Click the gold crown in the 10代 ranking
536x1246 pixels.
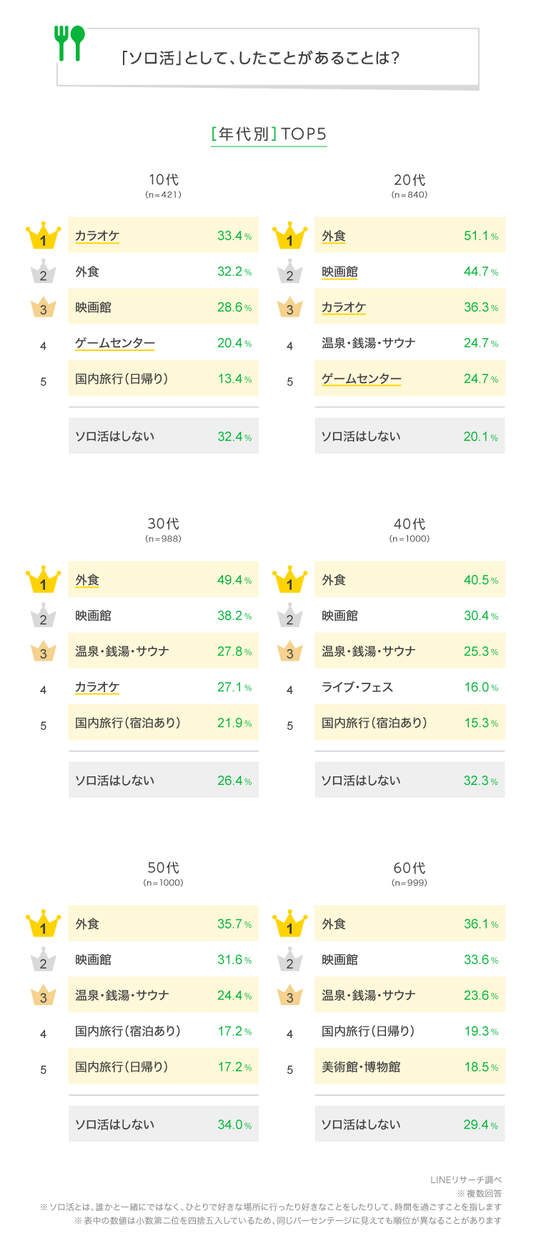[x=43, y=235]
